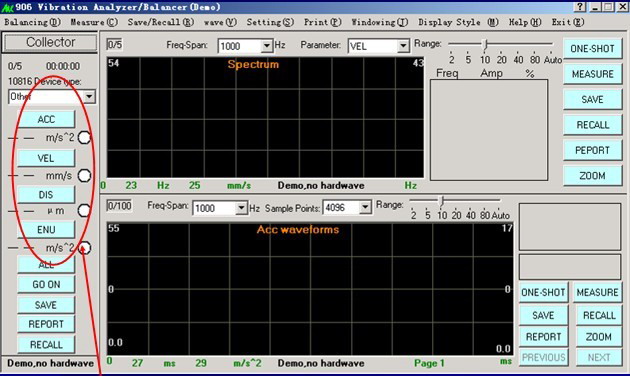Click the waveform RECALL button

[599, 315]
